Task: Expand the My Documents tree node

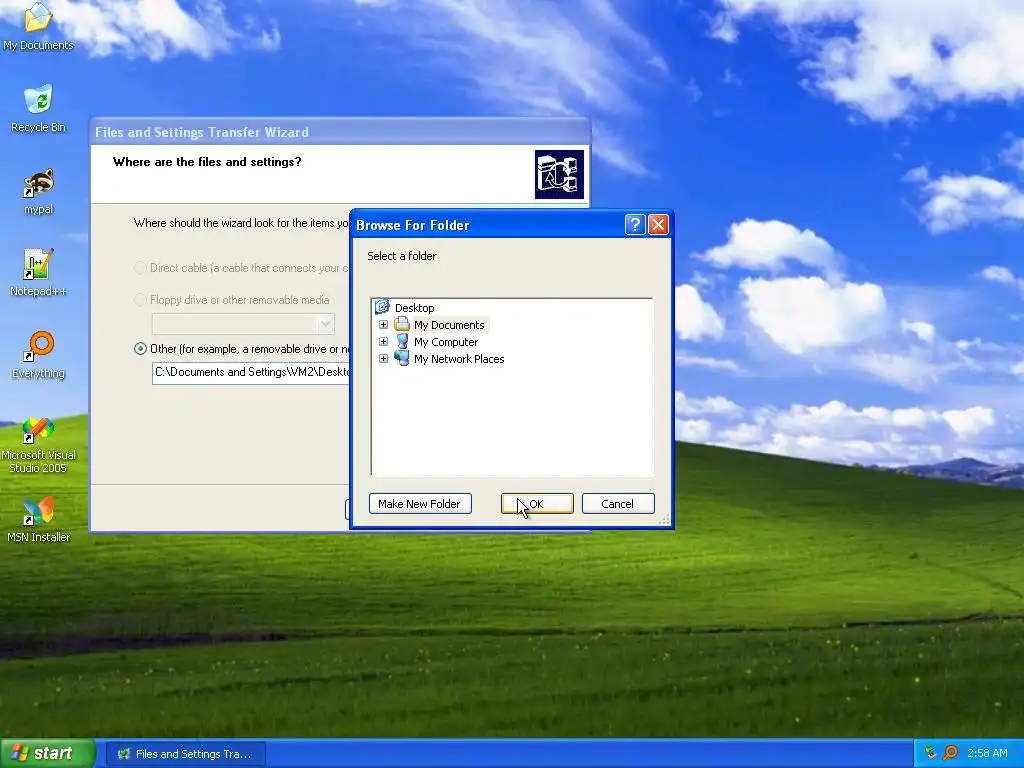Action: tap(383, 325)
